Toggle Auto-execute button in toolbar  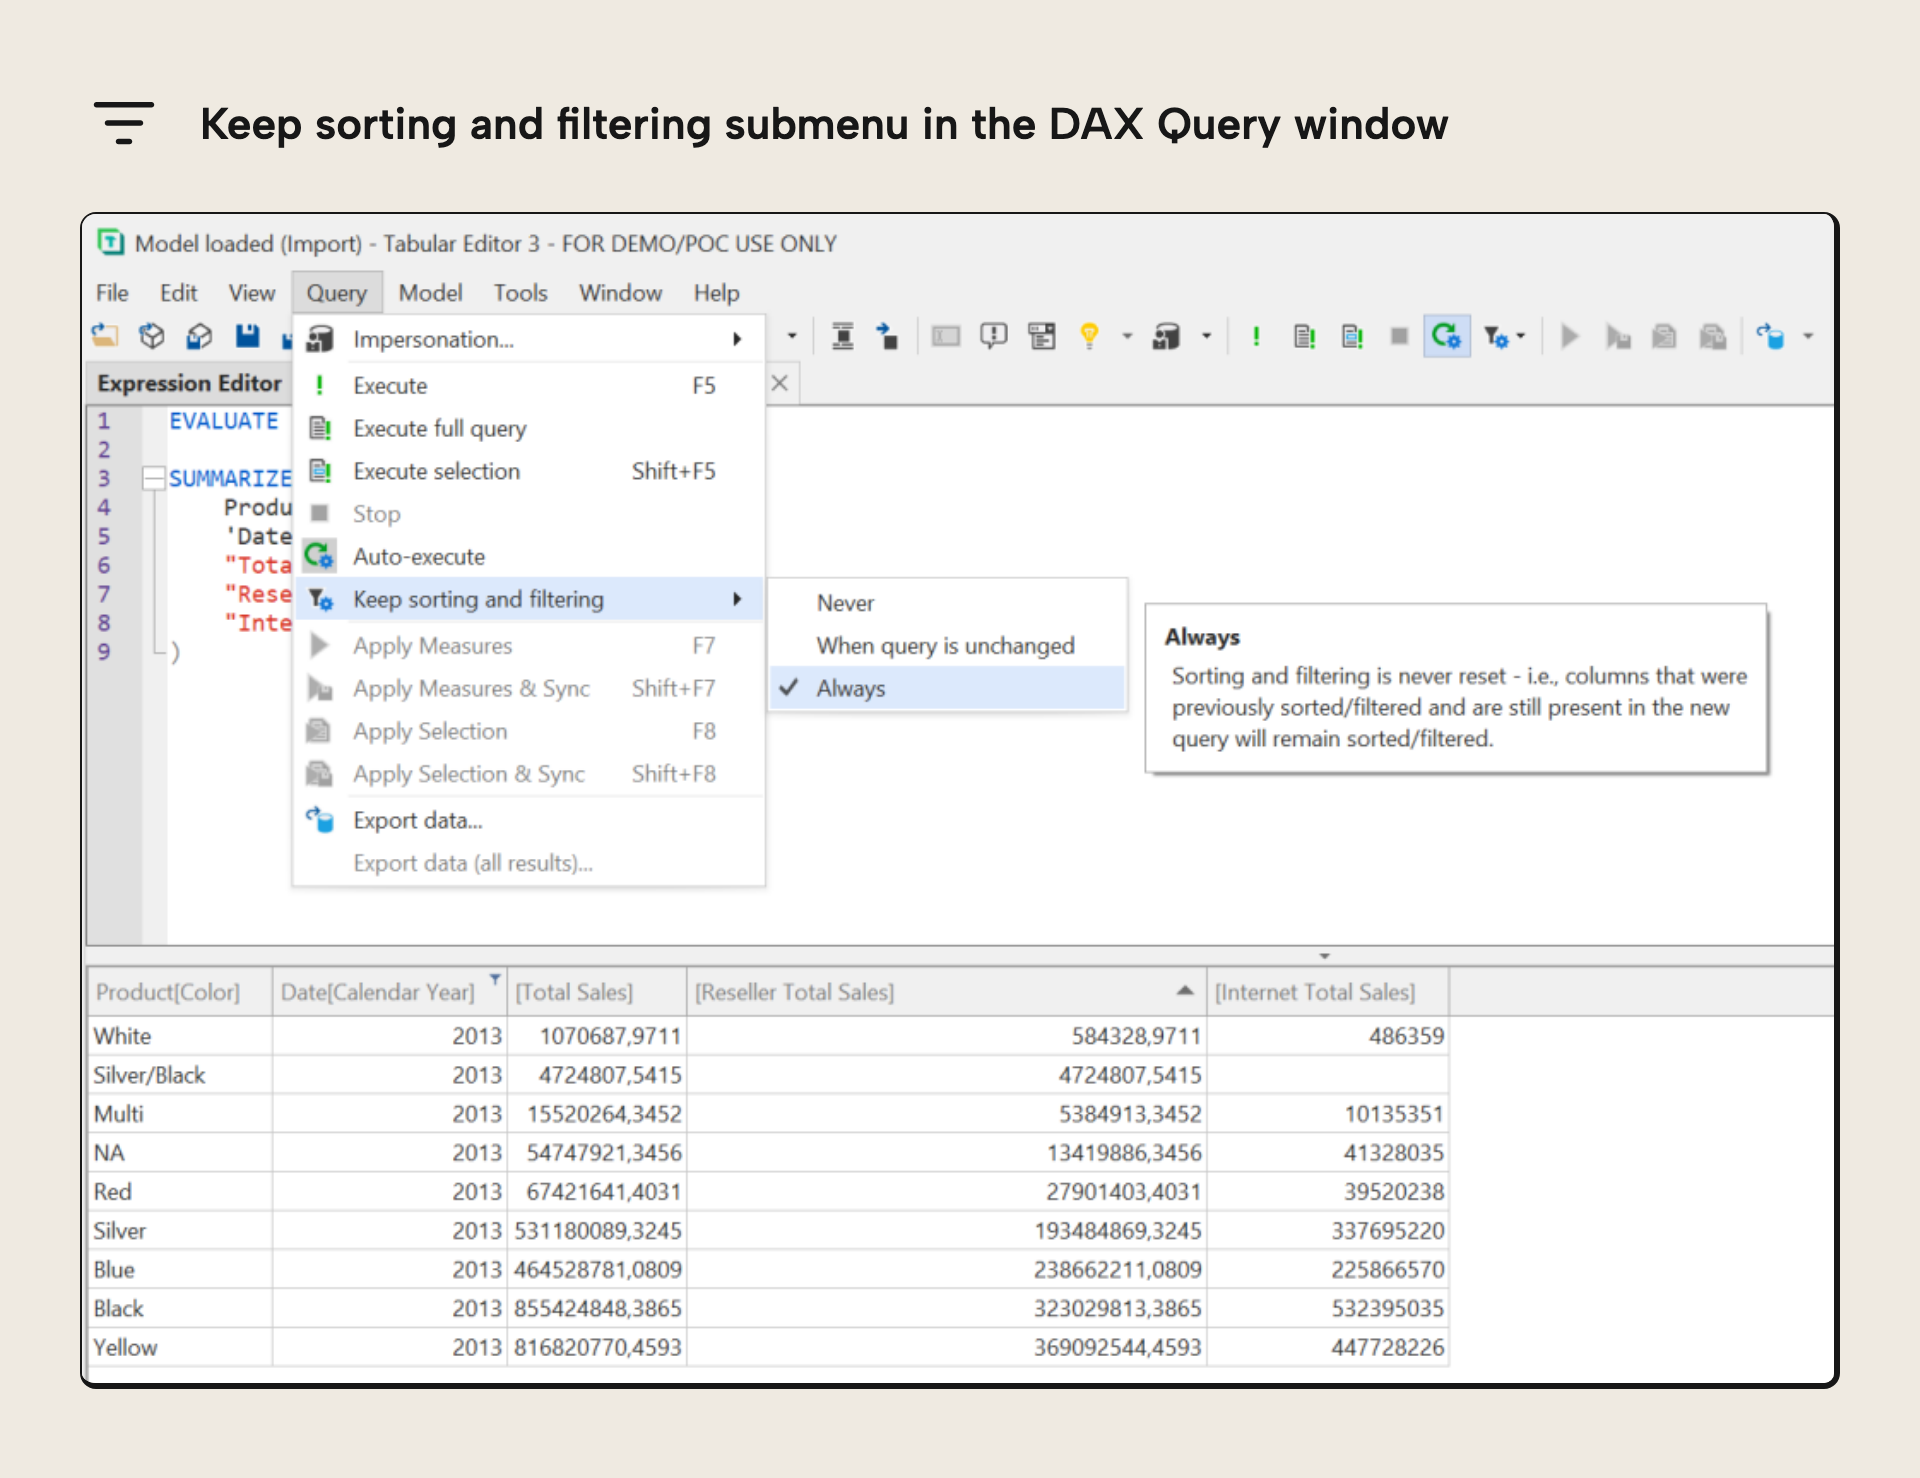coord(1446,336)
